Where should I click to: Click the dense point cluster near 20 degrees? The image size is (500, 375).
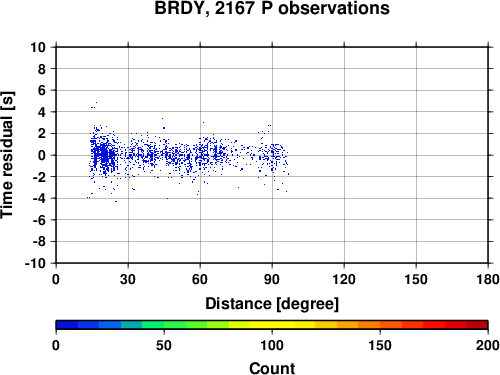(104, 155)
